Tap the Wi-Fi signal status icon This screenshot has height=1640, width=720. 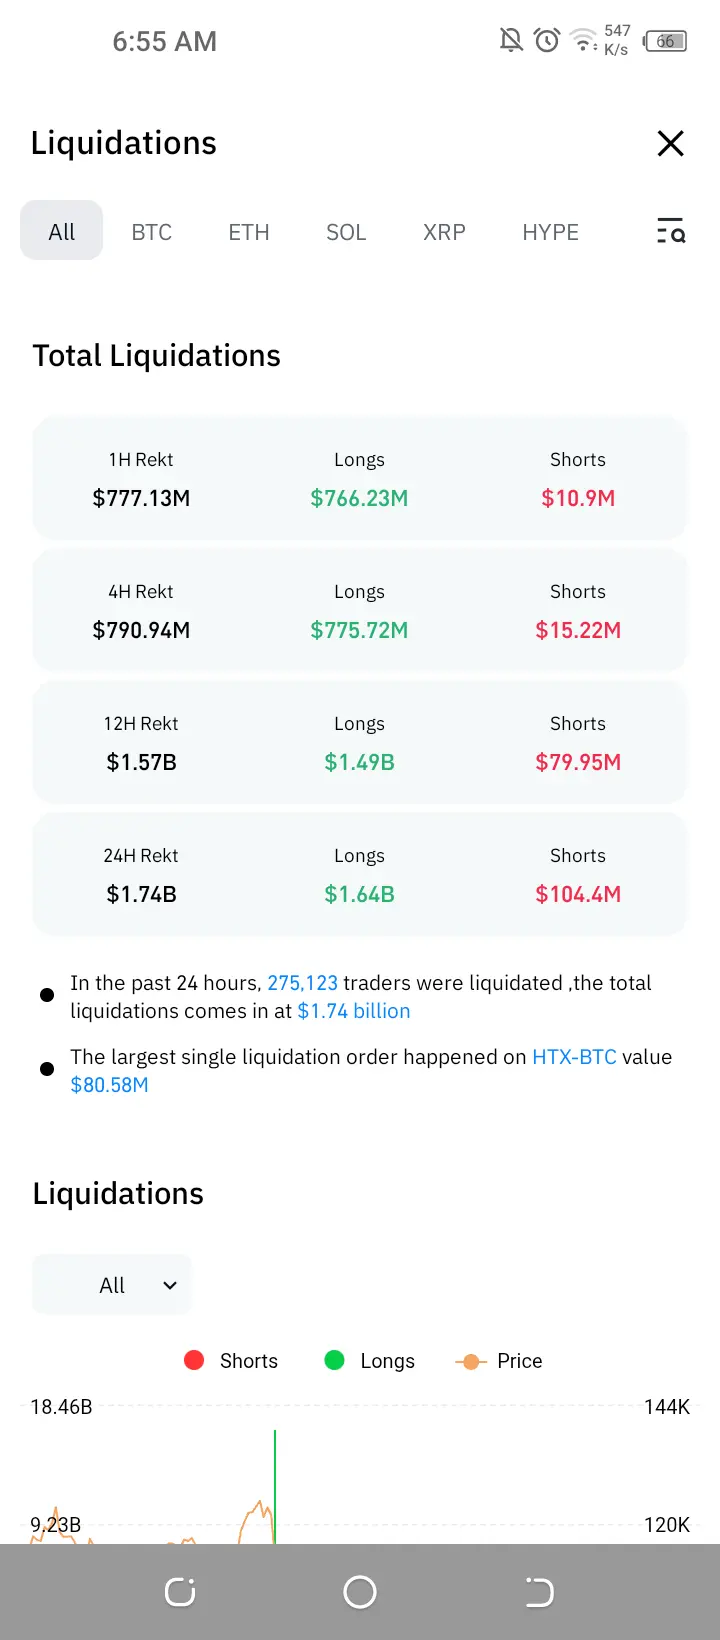point(583,40)
